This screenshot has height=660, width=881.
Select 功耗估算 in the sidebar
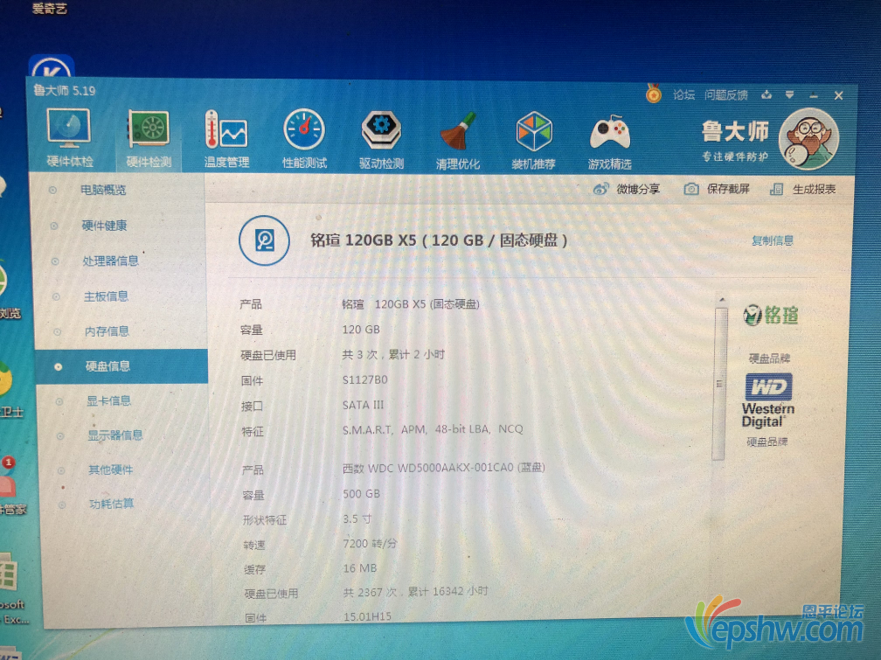click(x=112, y=504)
